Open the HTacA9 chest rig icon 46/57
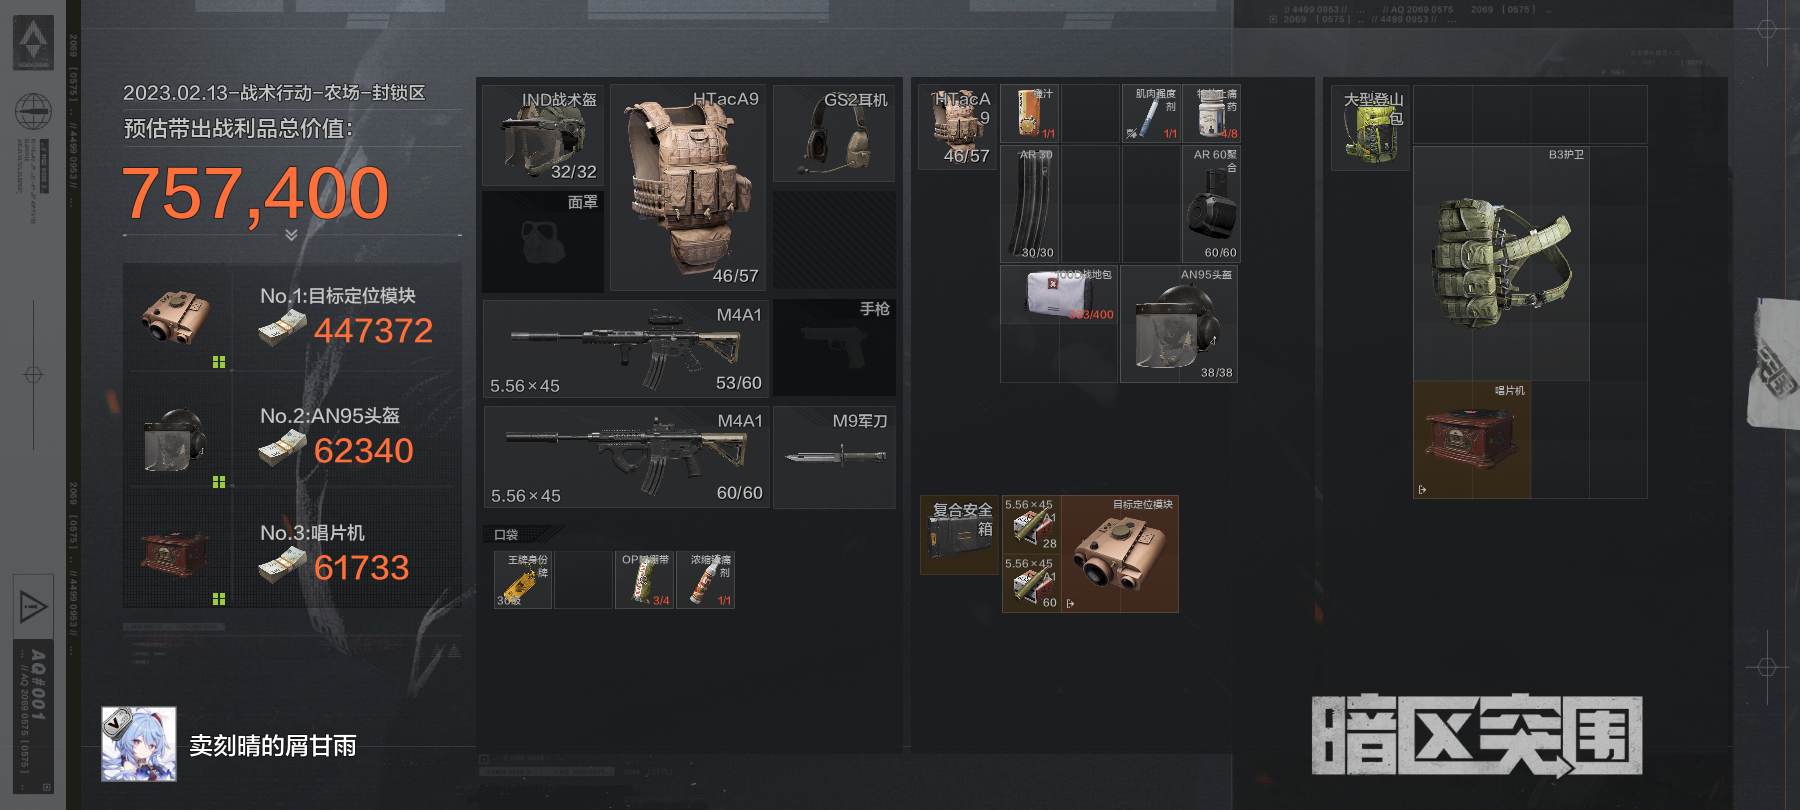This screenshot has width=1800, height=810. pyautogui.click(x=958, y=127)
